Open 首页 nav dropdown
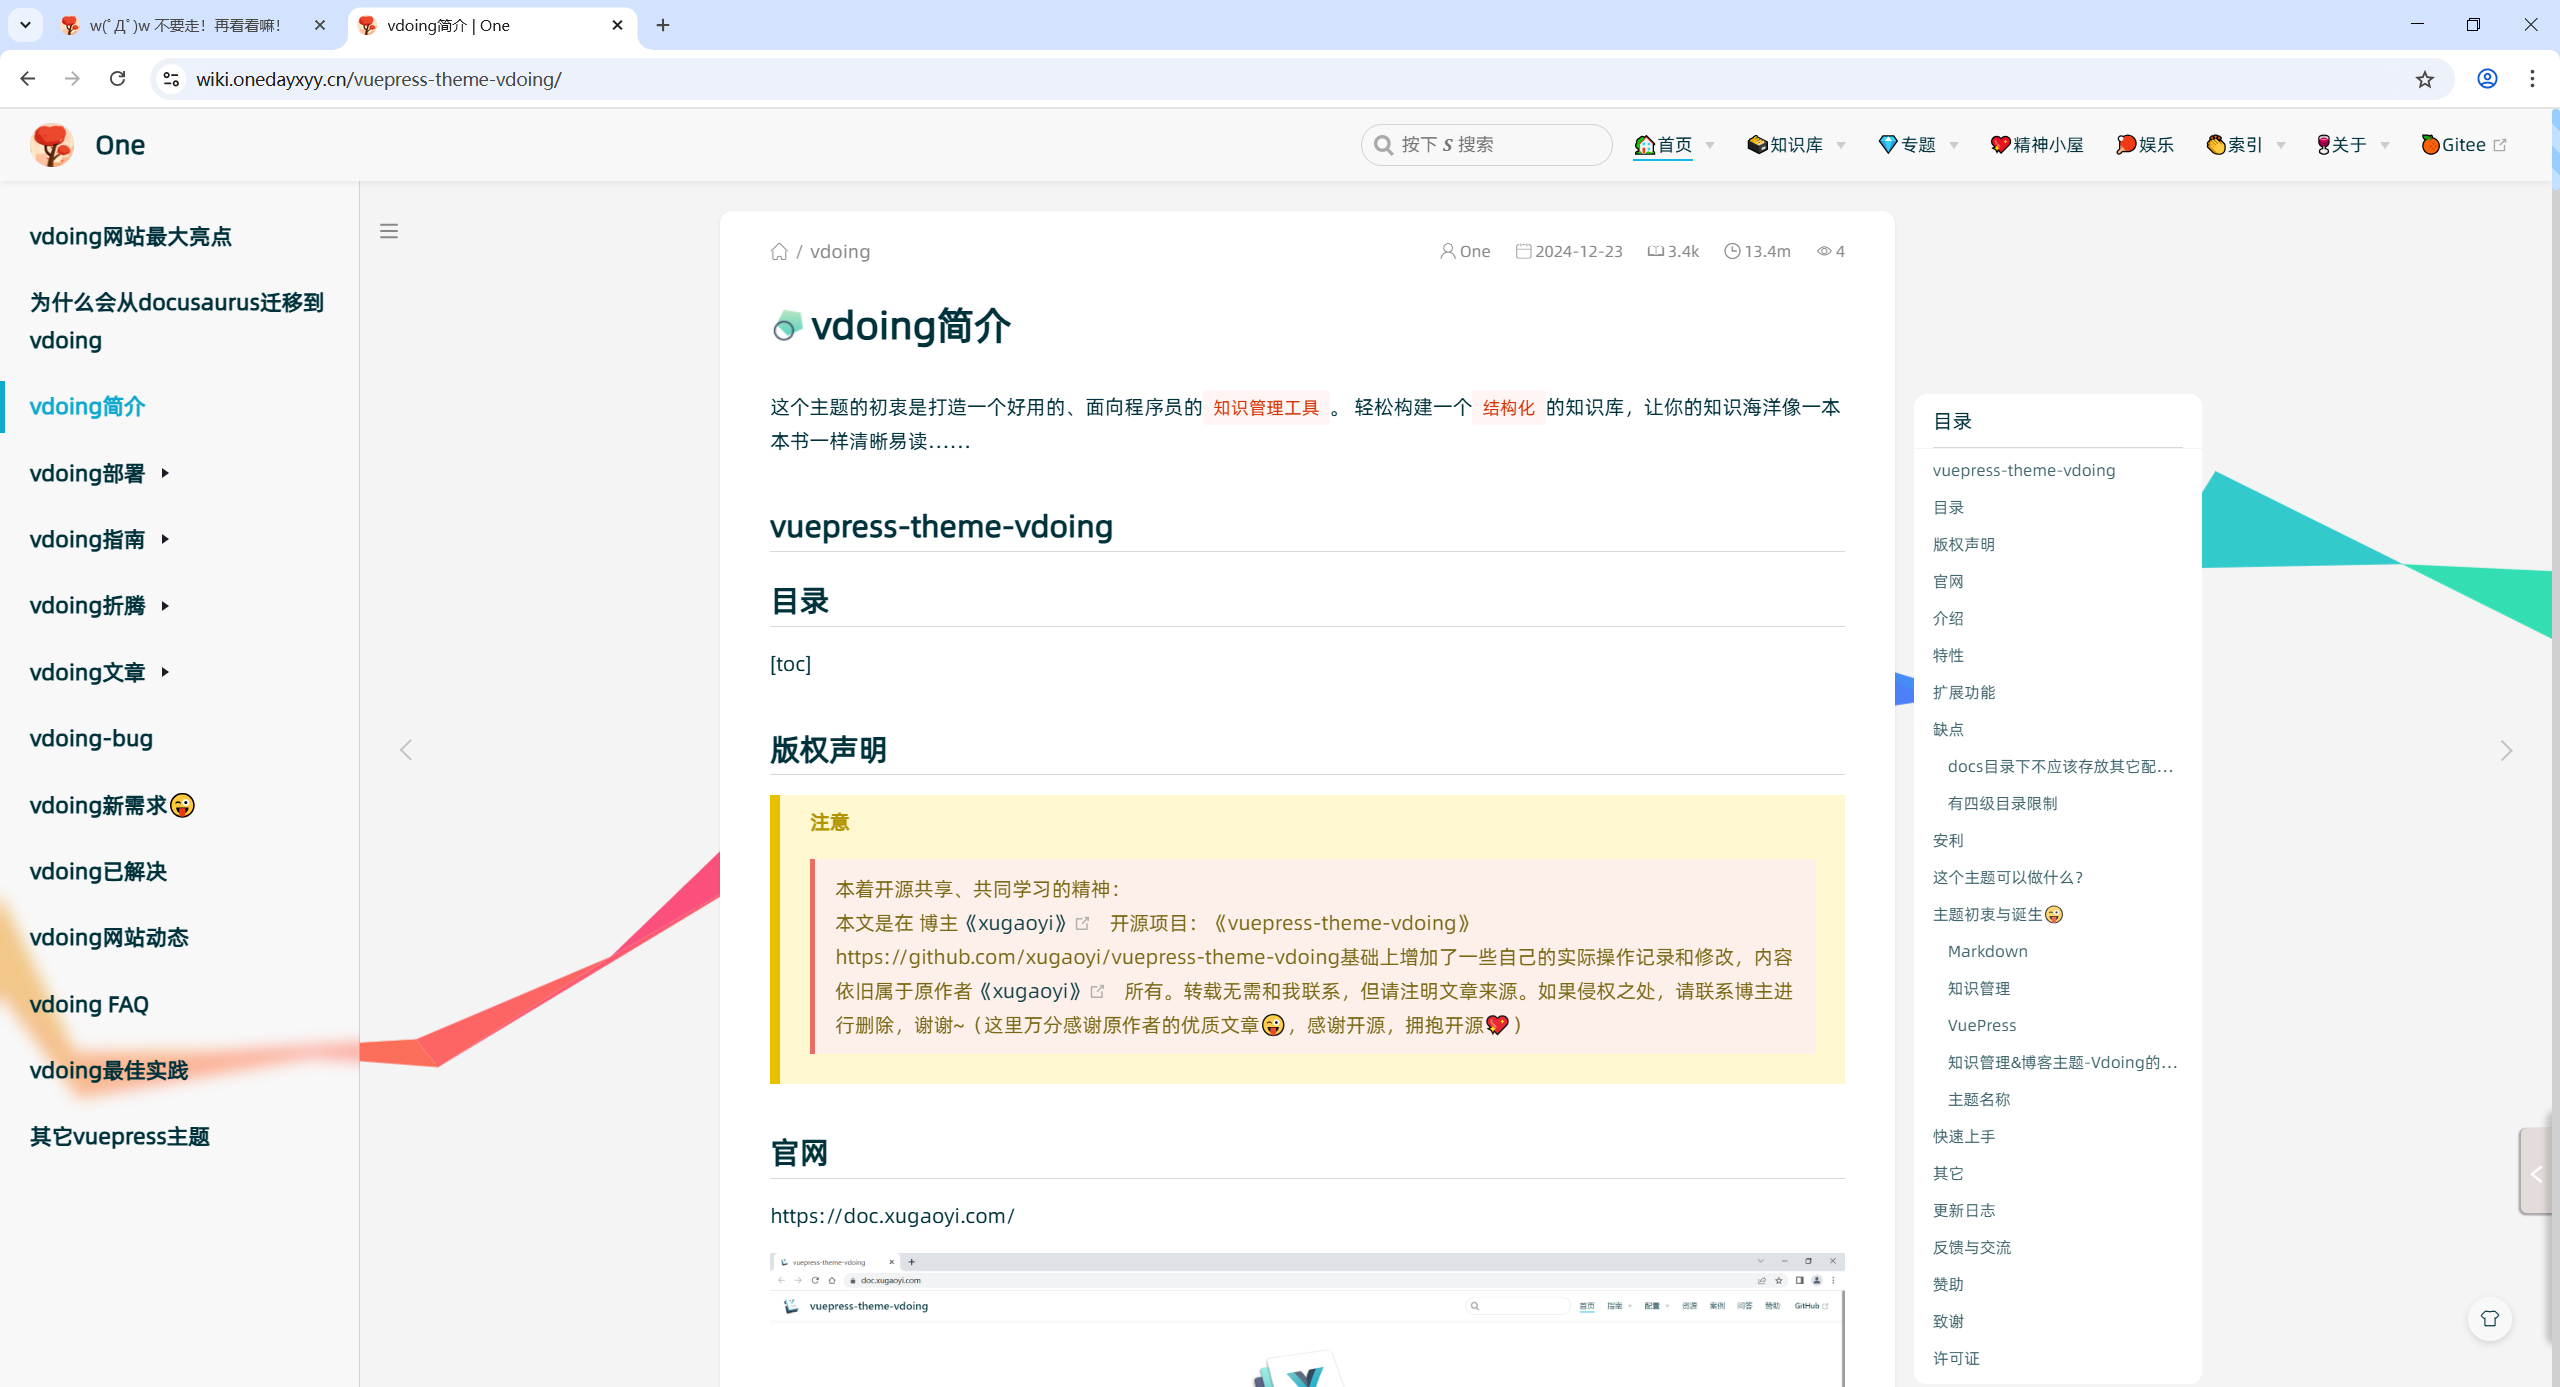2560x1387 pixels. 1675,145
